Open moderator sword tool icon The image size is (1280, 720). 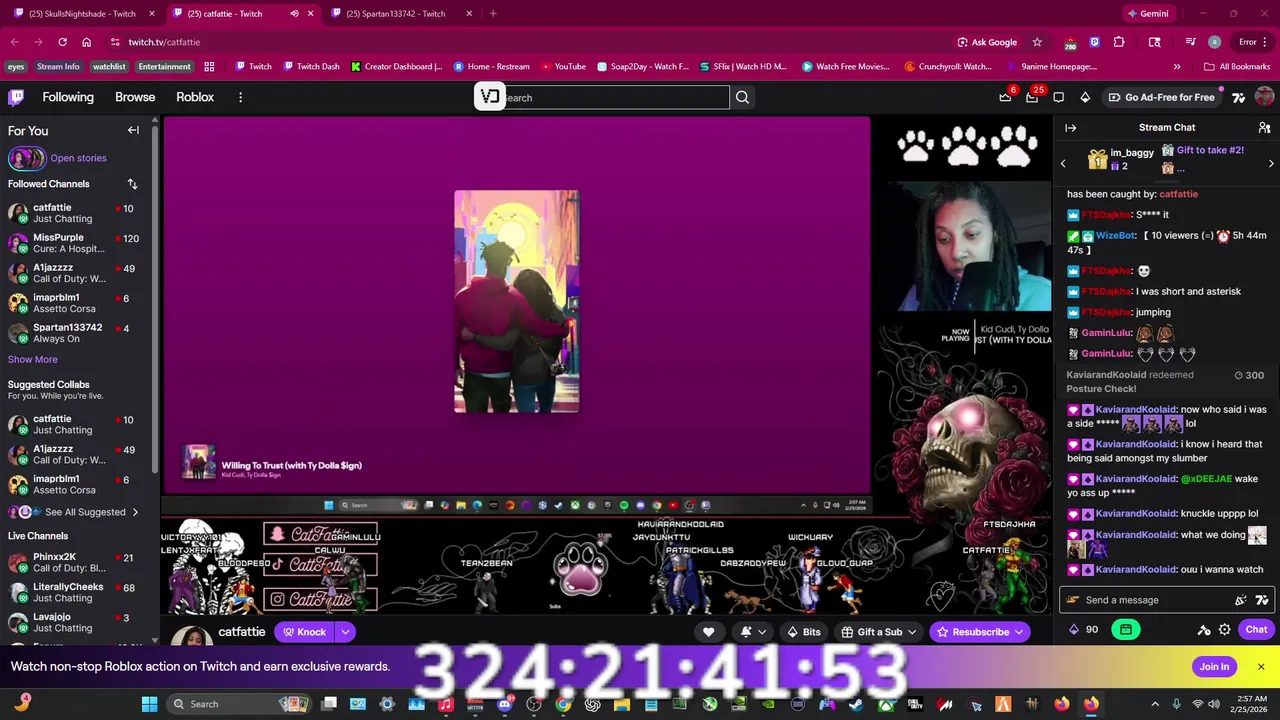1204,630
